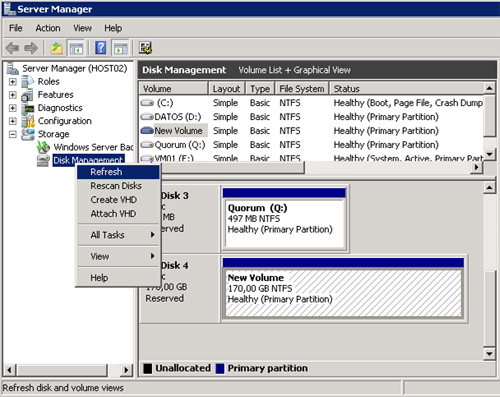This screenshot has height=397, width=500.
Task: Select Create VHD in context menu
Action: coord(119,200)
